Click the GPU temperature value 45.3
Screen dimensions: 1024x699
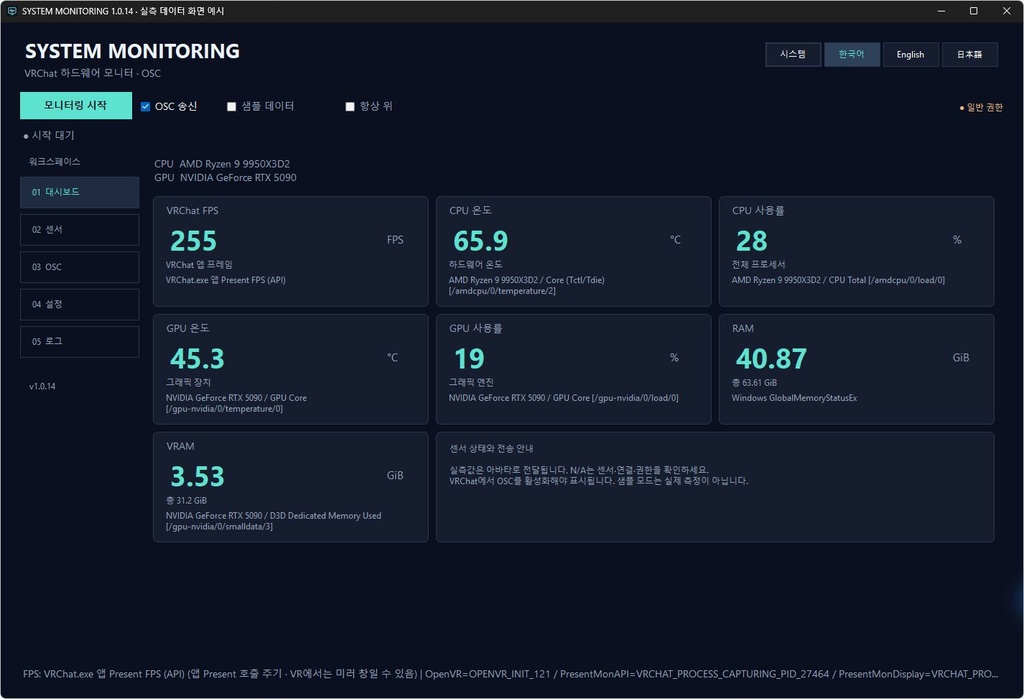coord(197,359)
